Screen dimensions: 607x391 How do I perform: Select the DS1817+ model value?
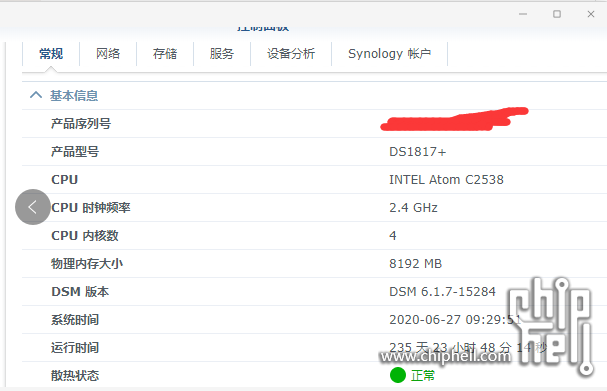point(418,152)
